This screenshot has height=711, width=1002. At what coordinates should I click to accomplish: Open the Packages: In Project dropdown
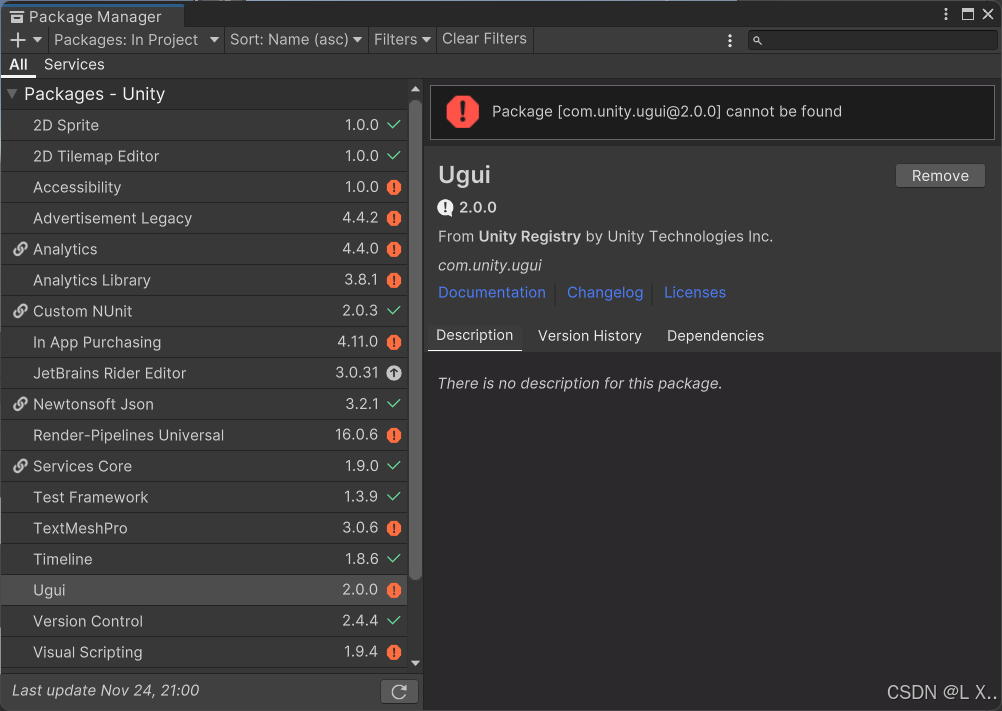tap(136, 40)
